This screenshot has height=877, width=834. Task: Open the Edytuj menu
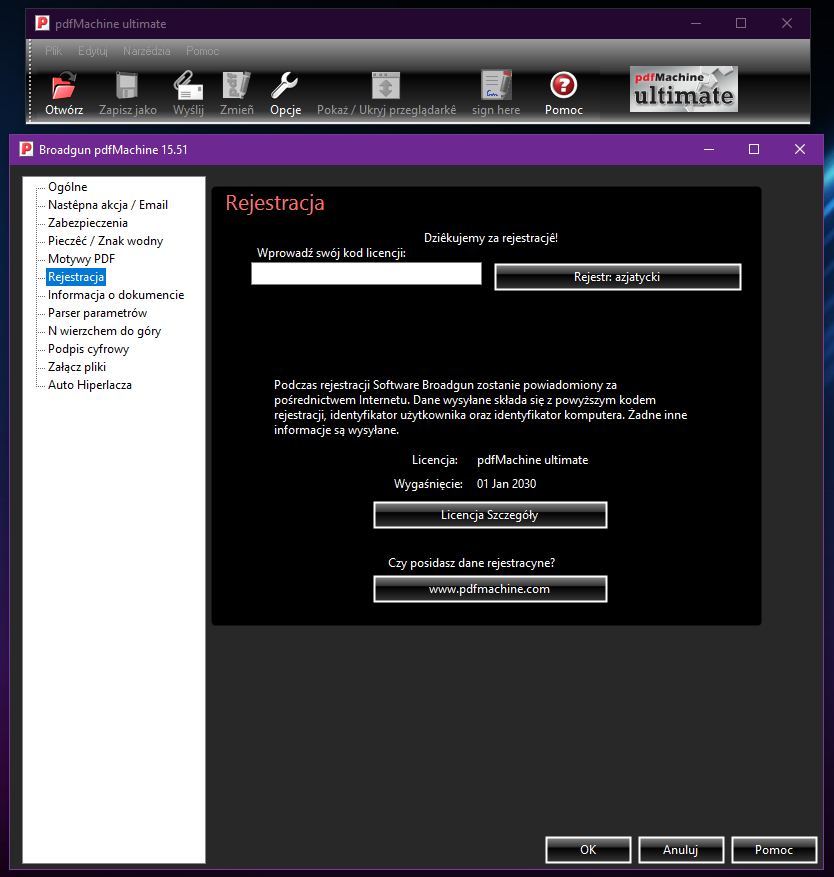92,51
